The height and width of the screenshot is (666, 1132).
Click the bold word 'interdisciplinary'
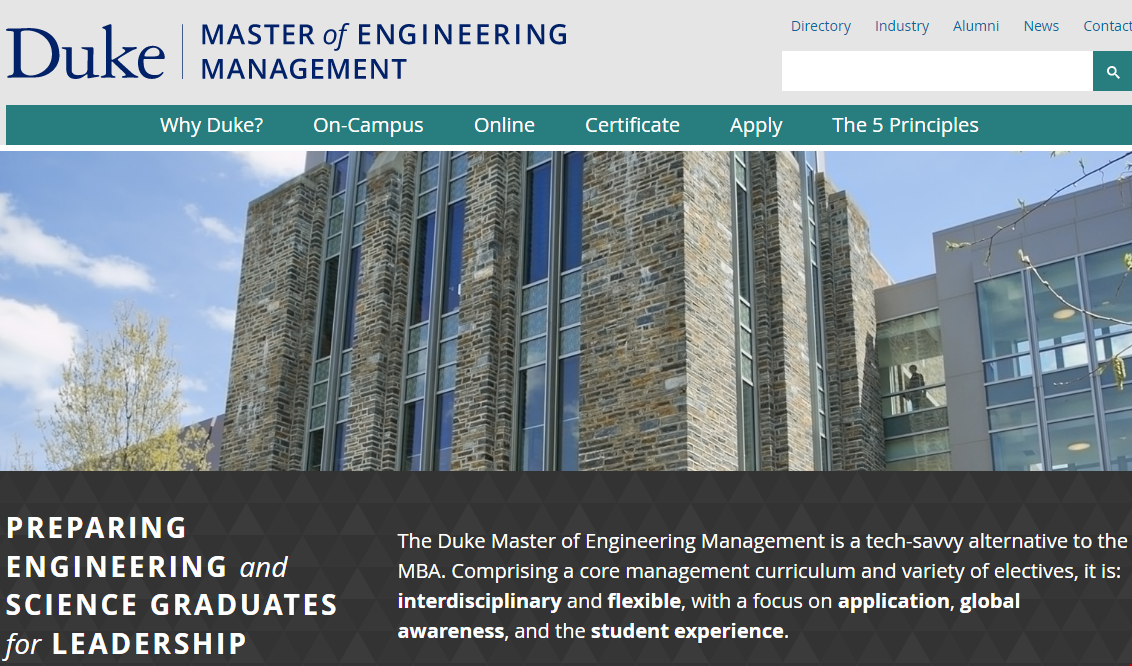pos(479,601)
